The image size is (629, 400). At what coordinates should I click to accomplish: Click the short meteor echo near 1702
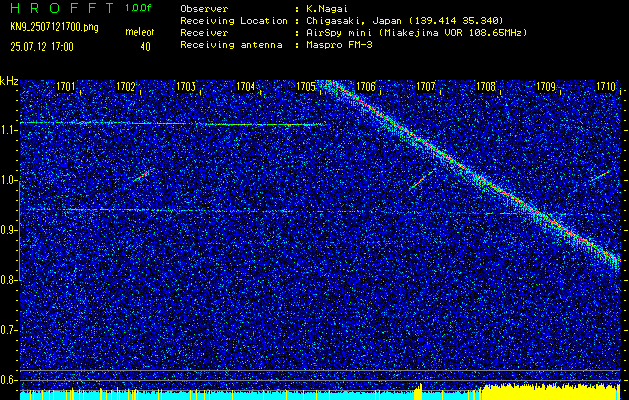[x=141, y=176]
